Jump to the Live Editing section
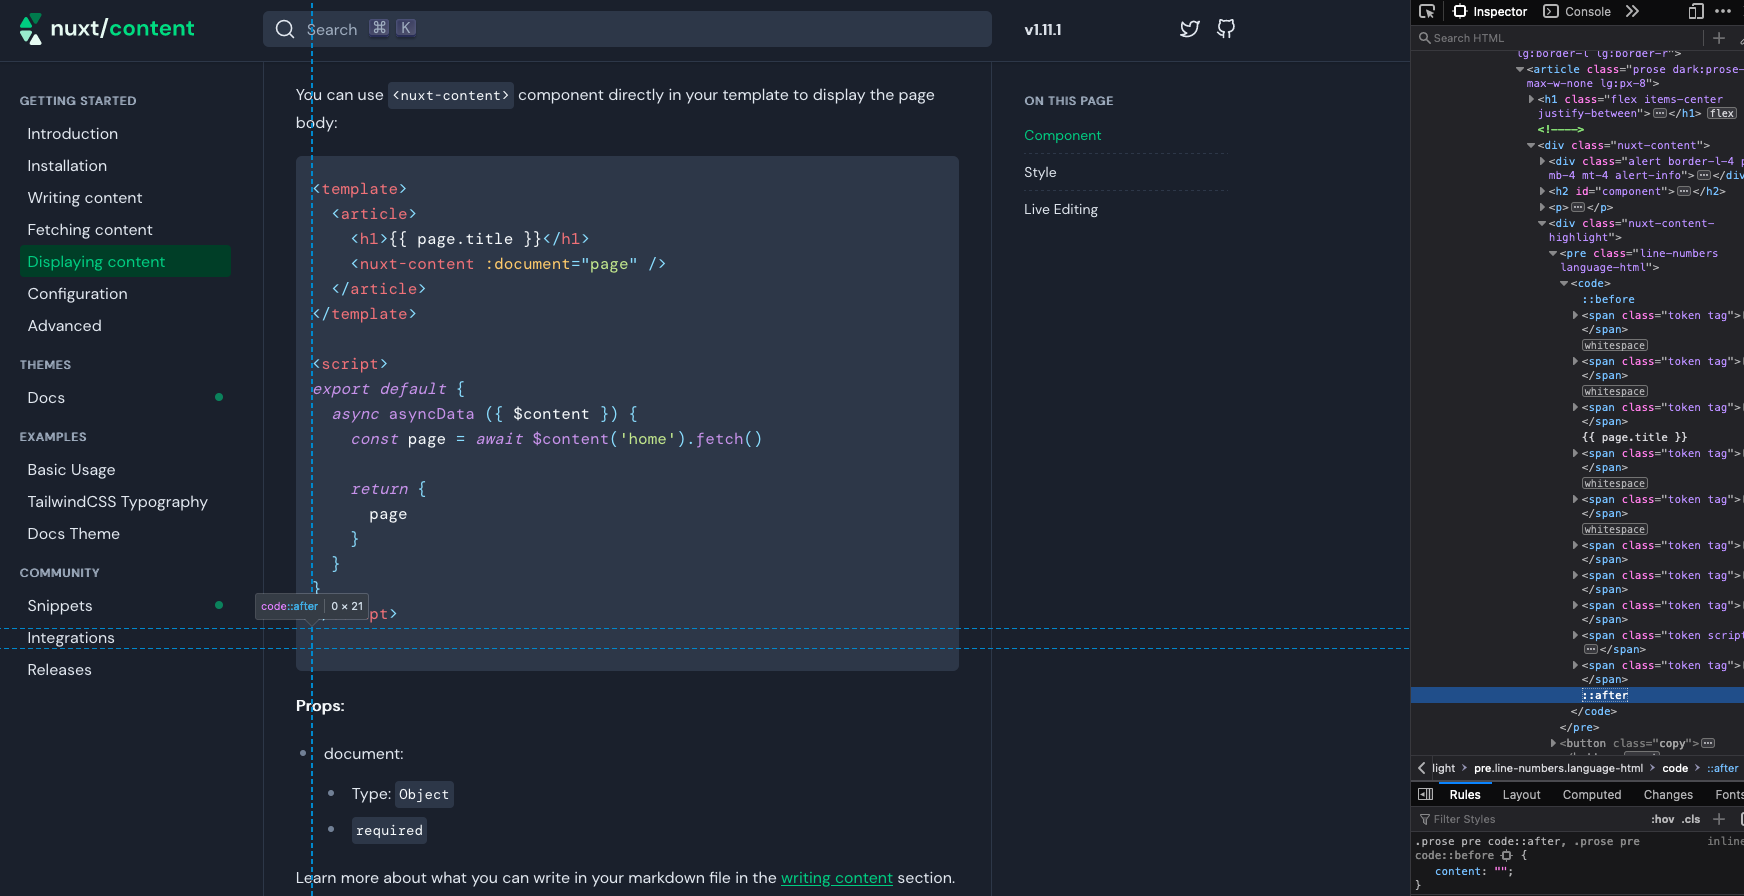The image size is (1744, 896). coord(1061,209)
